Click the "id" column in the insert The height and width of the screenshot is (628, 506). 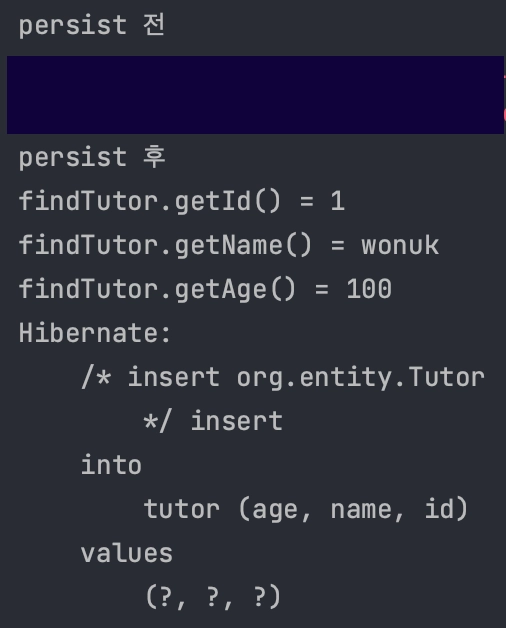pos(439,509)
